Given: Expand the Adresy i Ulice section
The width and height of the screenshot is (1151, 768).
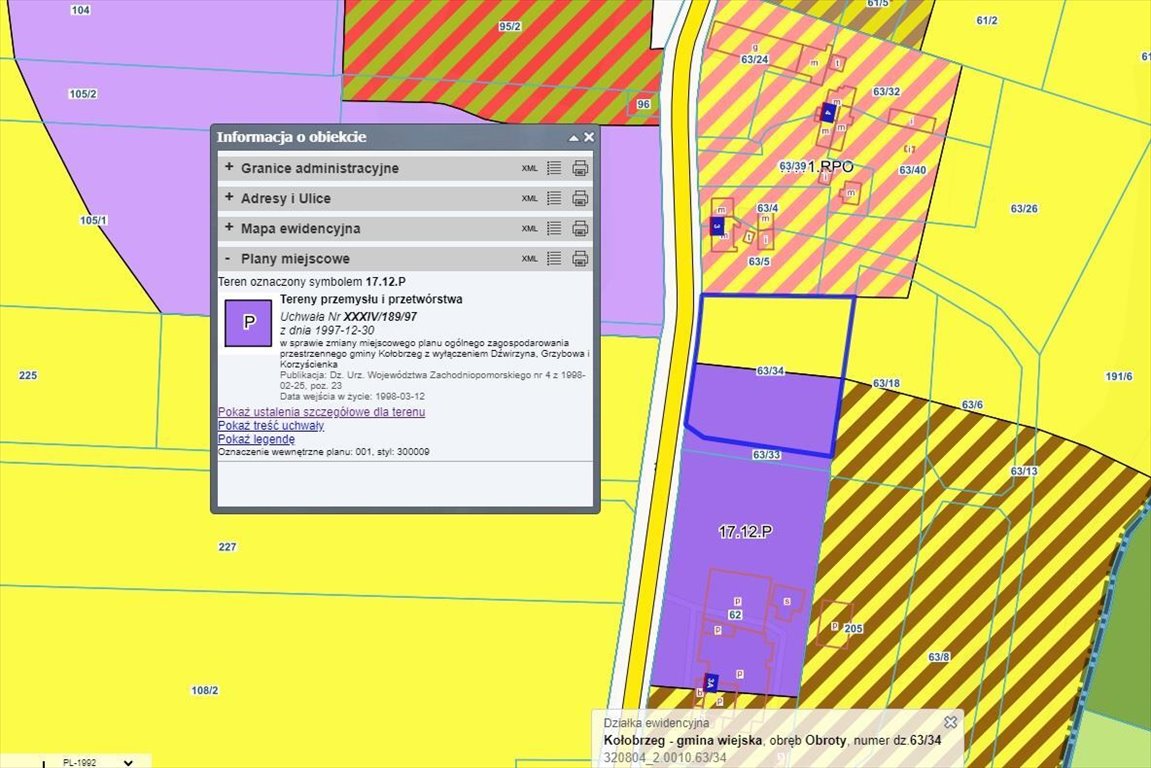Looking at the screenshot, I should pos(229,198).
